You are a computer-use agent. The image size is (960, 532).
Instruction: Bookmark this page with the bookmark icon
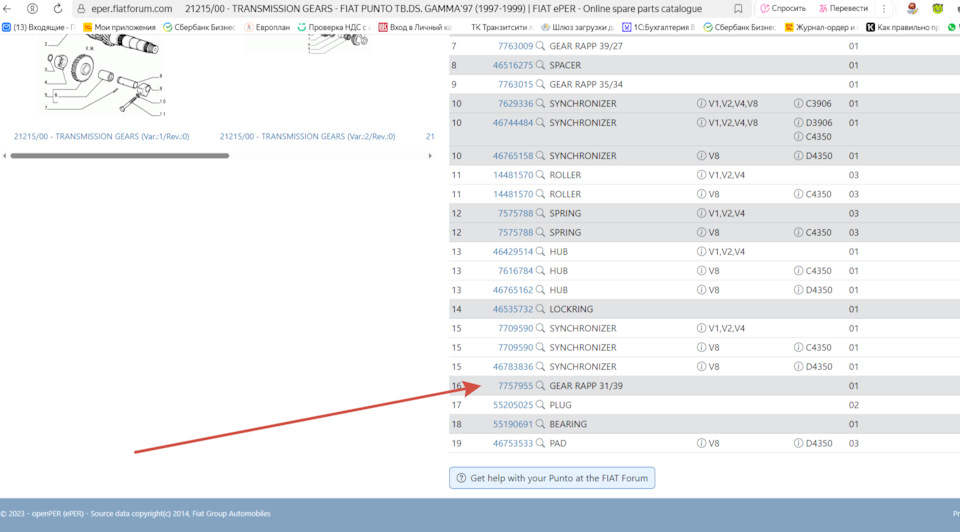tap(738, 9)
